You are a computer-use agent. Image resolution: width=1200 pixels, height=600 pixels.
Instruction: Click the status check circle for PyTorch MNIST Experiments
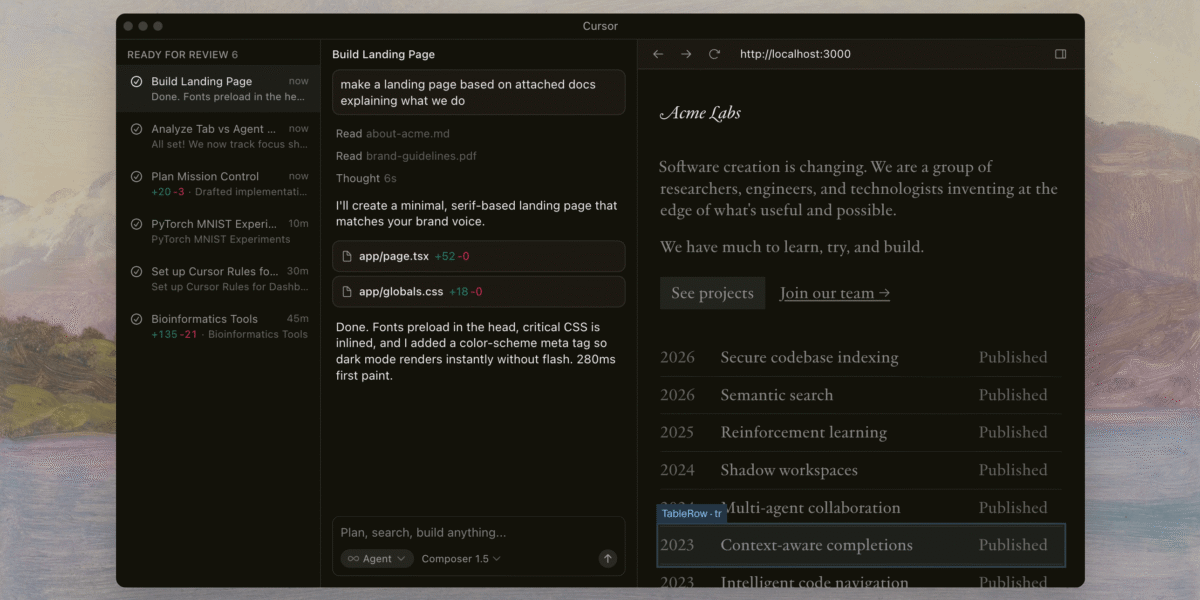[x=136, y=224]
